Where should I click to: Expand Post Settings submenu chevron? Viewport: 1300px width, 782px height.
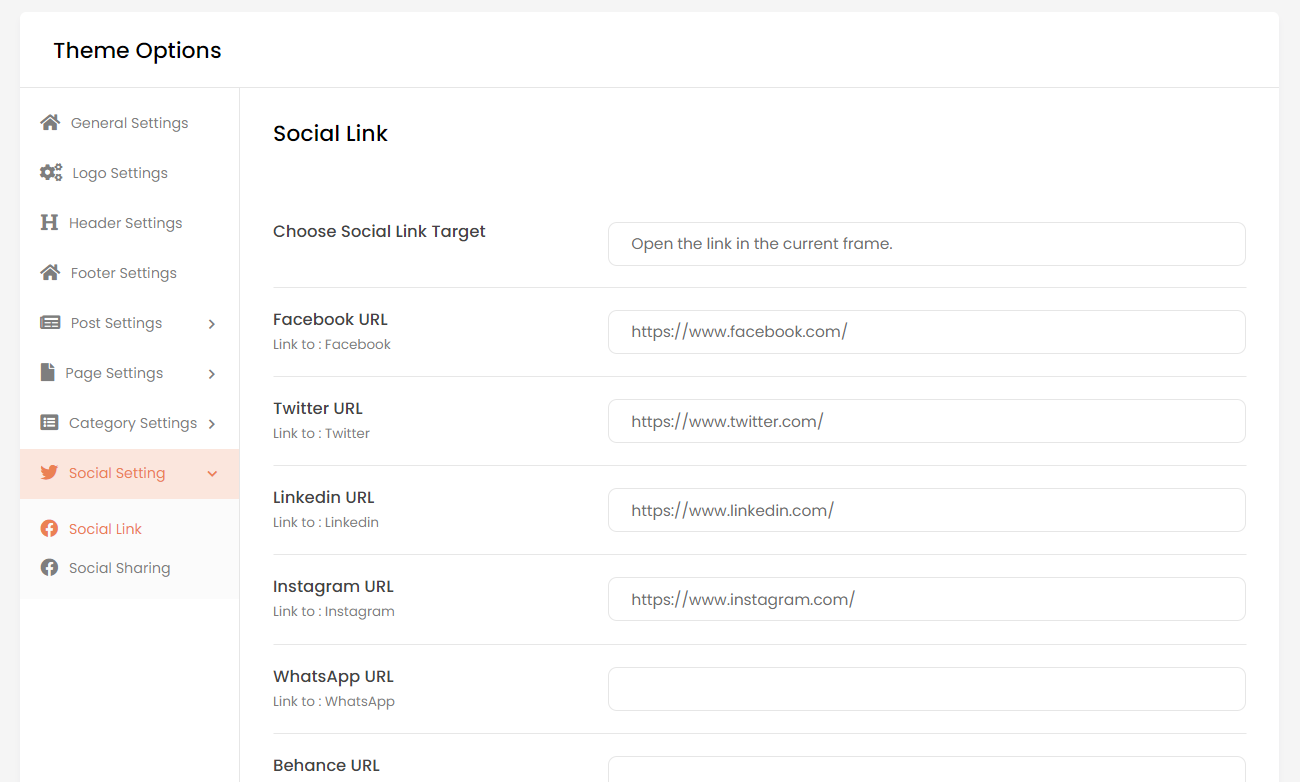[x=212, y=324]
